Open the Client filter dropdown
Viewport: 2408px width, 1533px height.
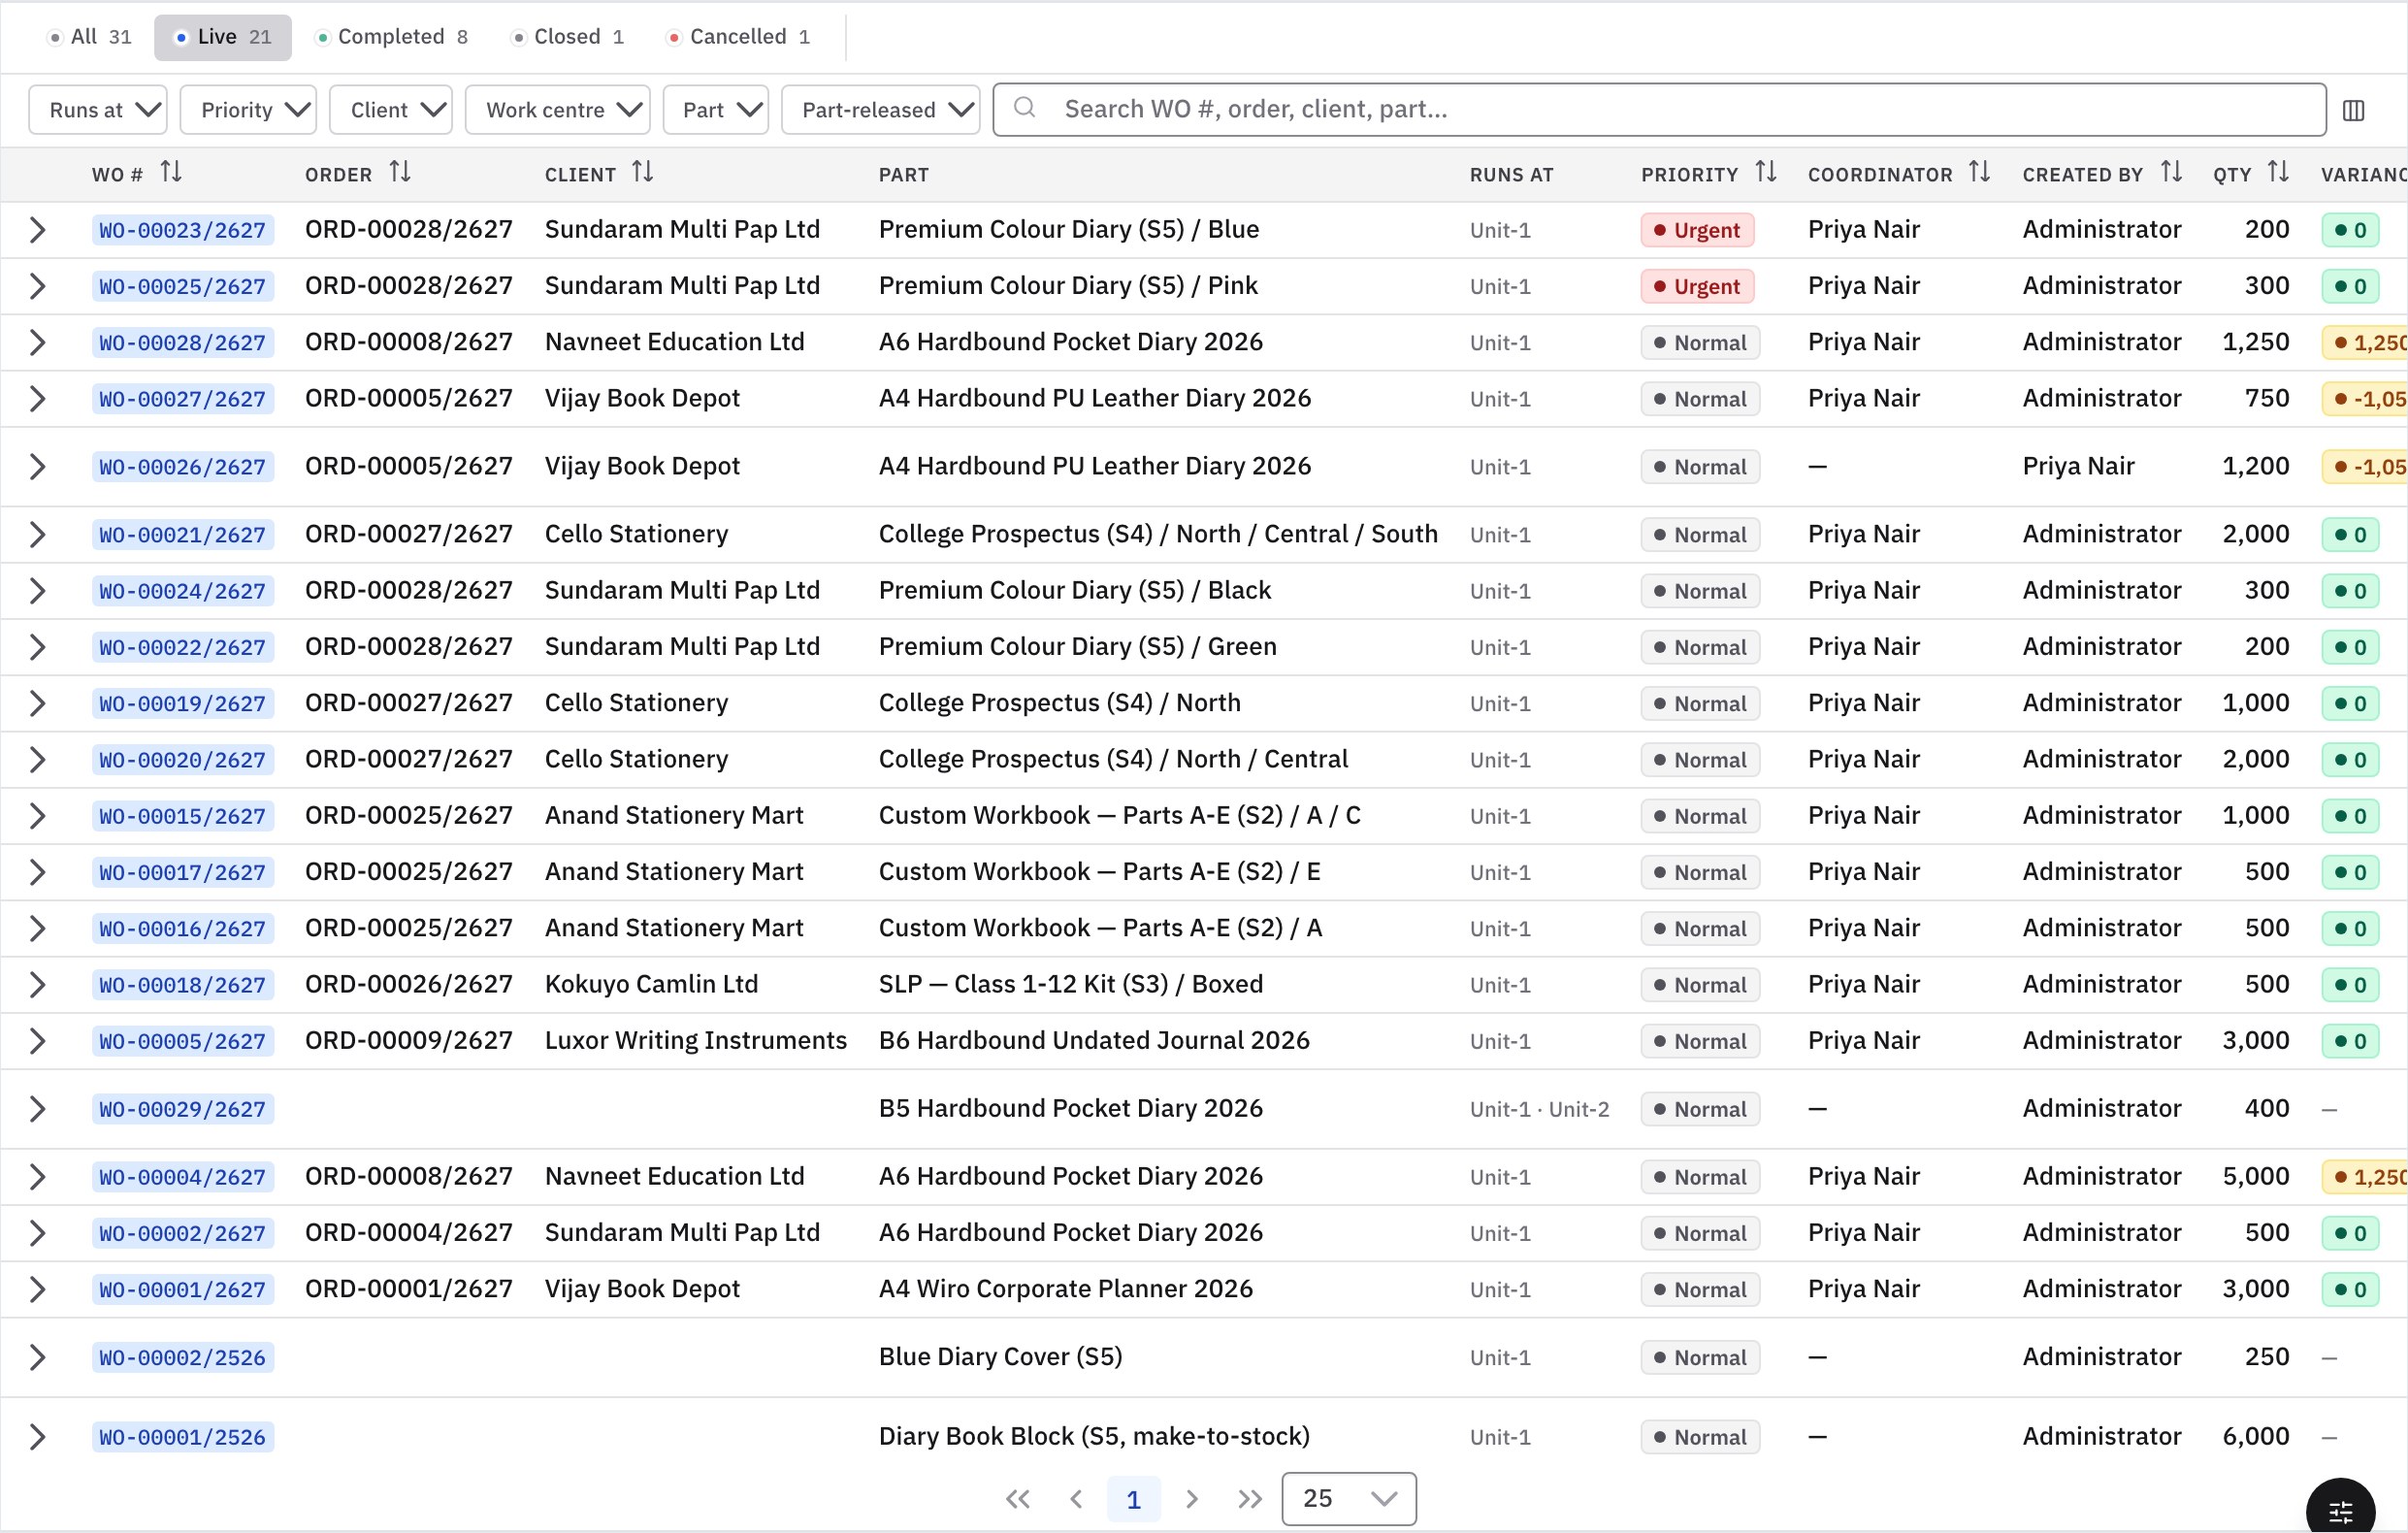[x=390, y=110]
